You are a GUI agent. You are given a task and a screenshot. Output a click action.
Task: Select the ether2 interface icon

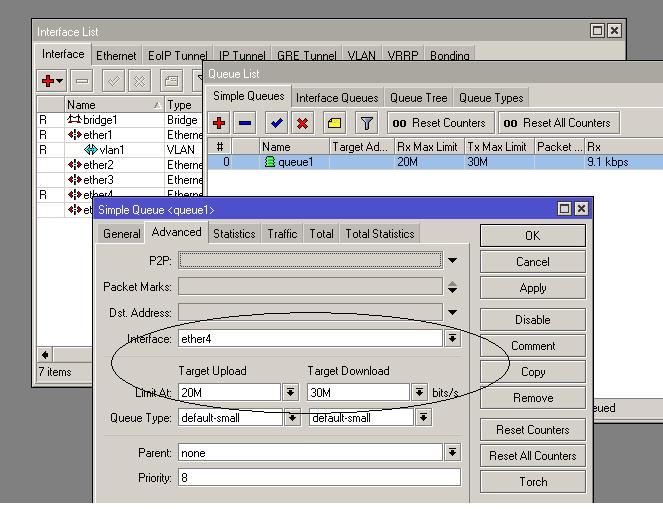tap(74, 165)
